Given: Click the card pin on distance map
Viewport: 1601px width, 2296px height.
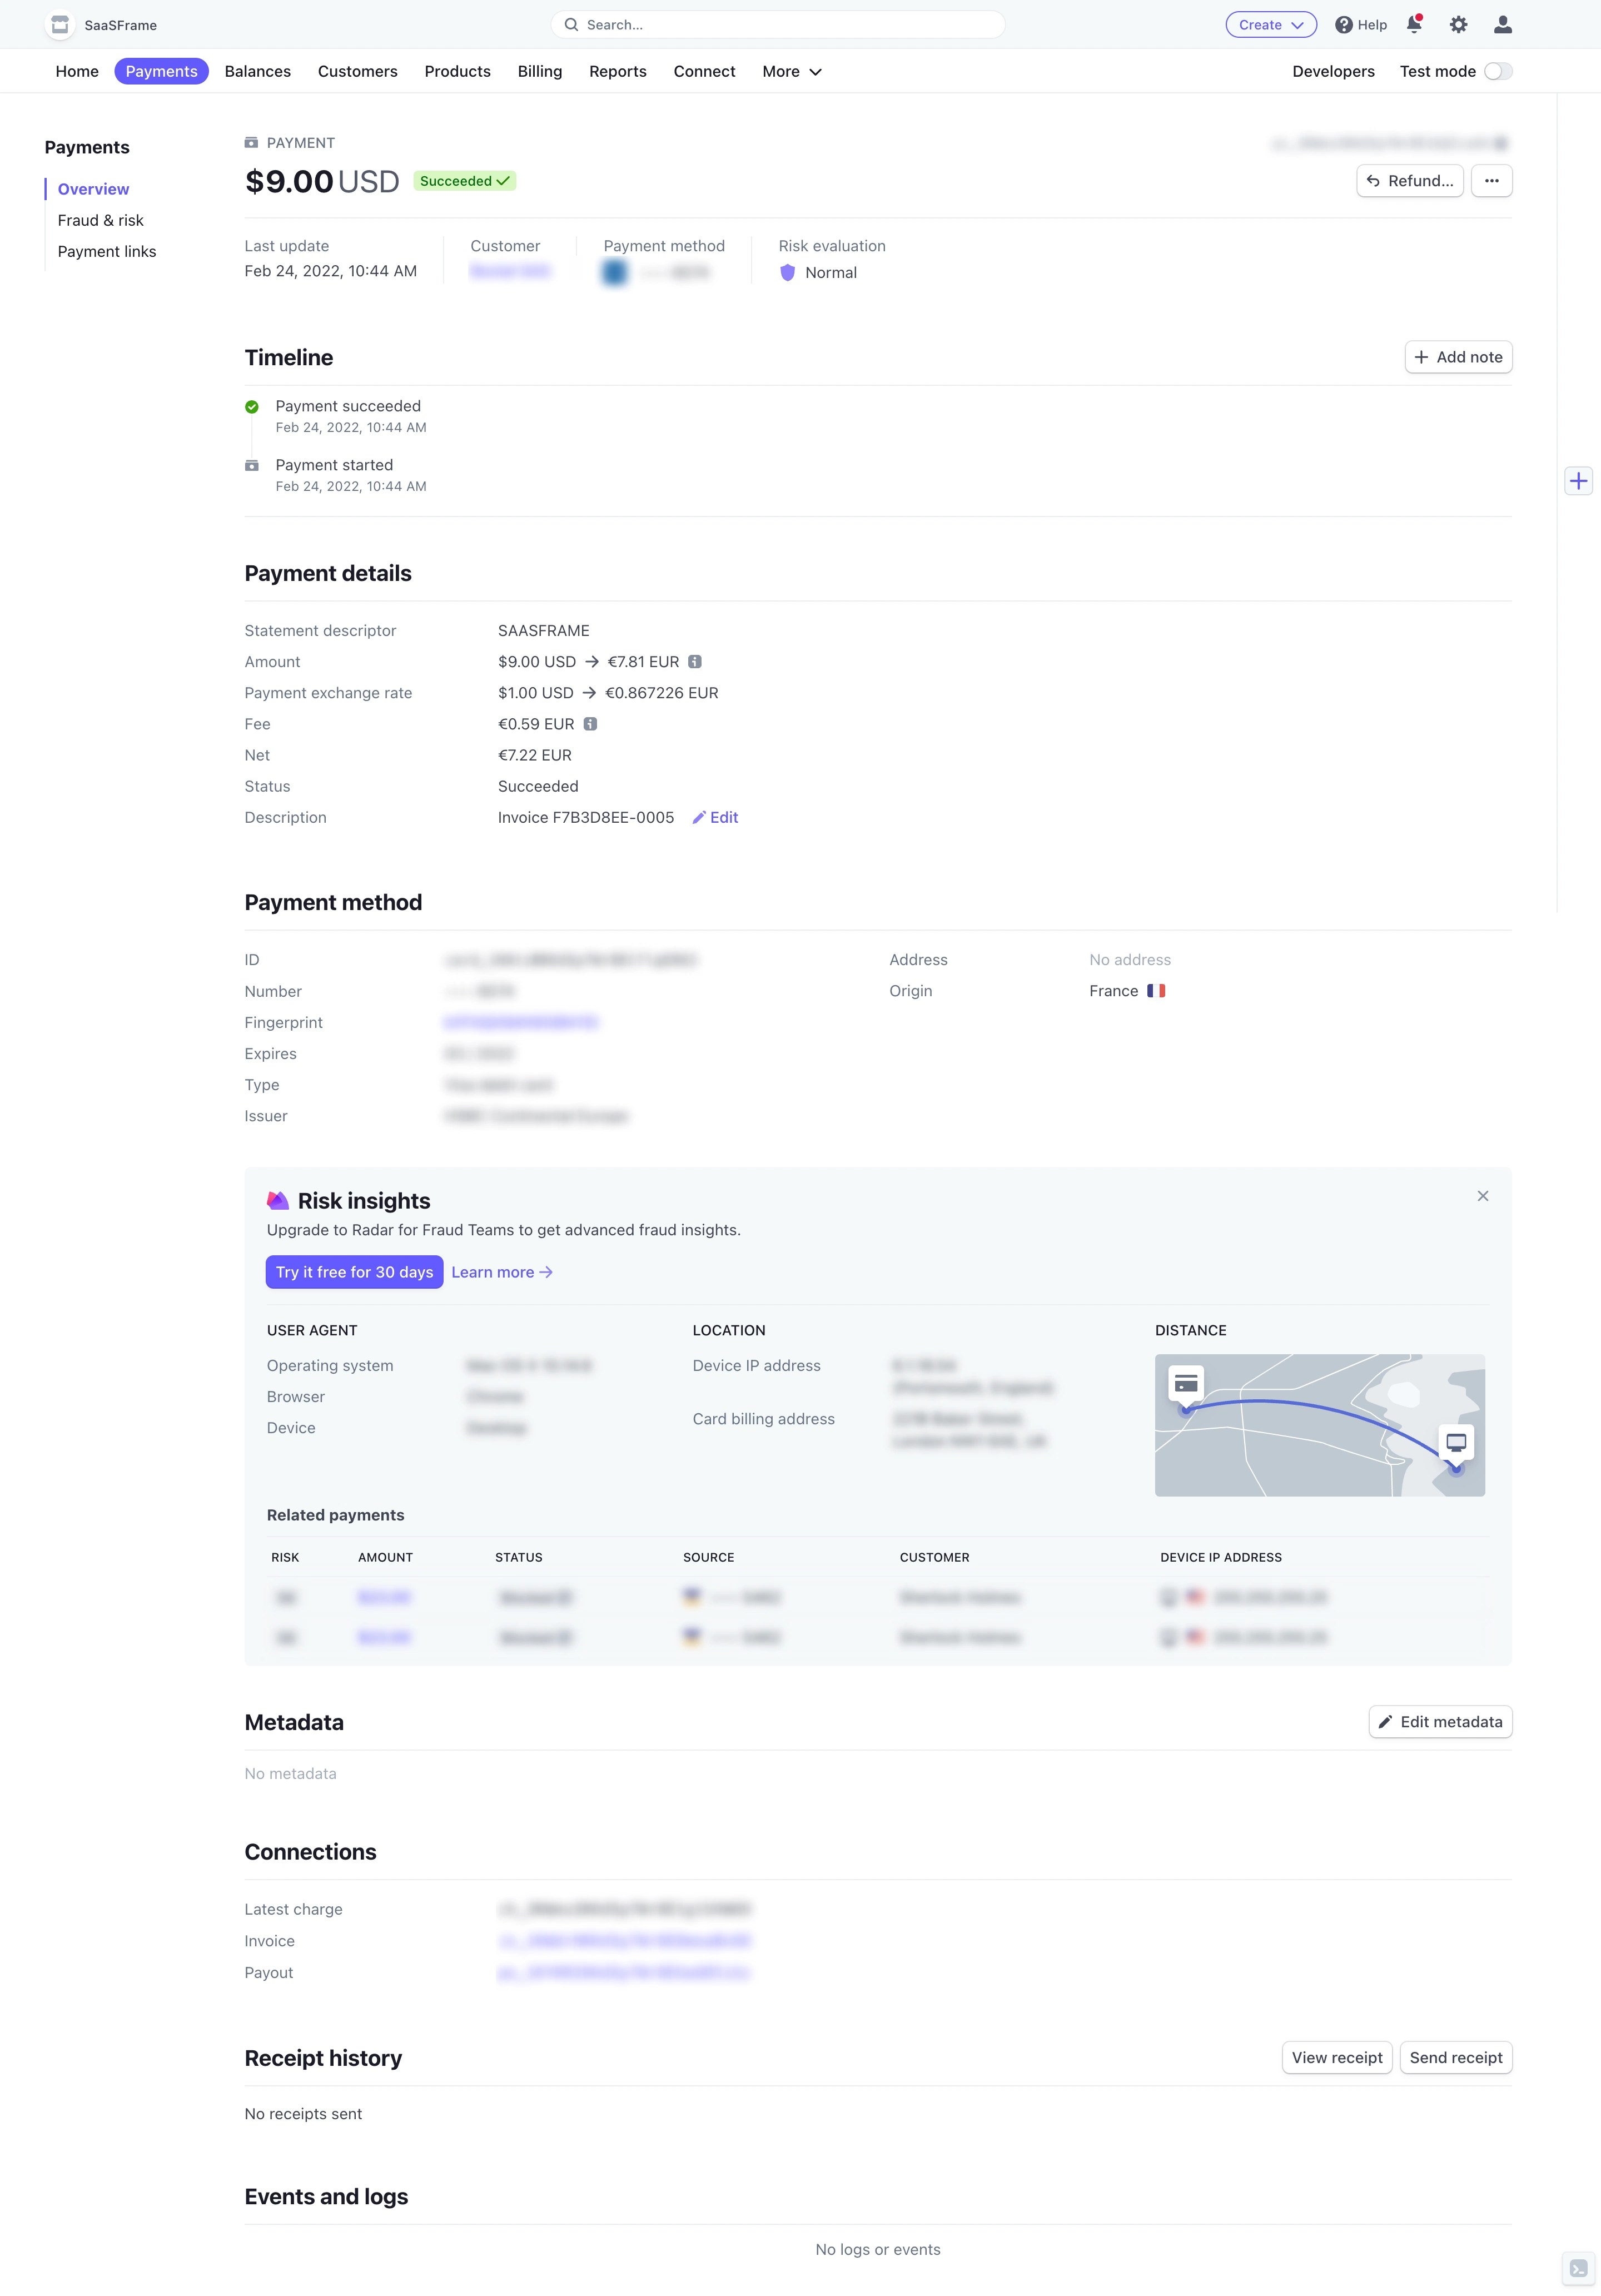Looking at the screenshot, I should pos(1186,1386).
